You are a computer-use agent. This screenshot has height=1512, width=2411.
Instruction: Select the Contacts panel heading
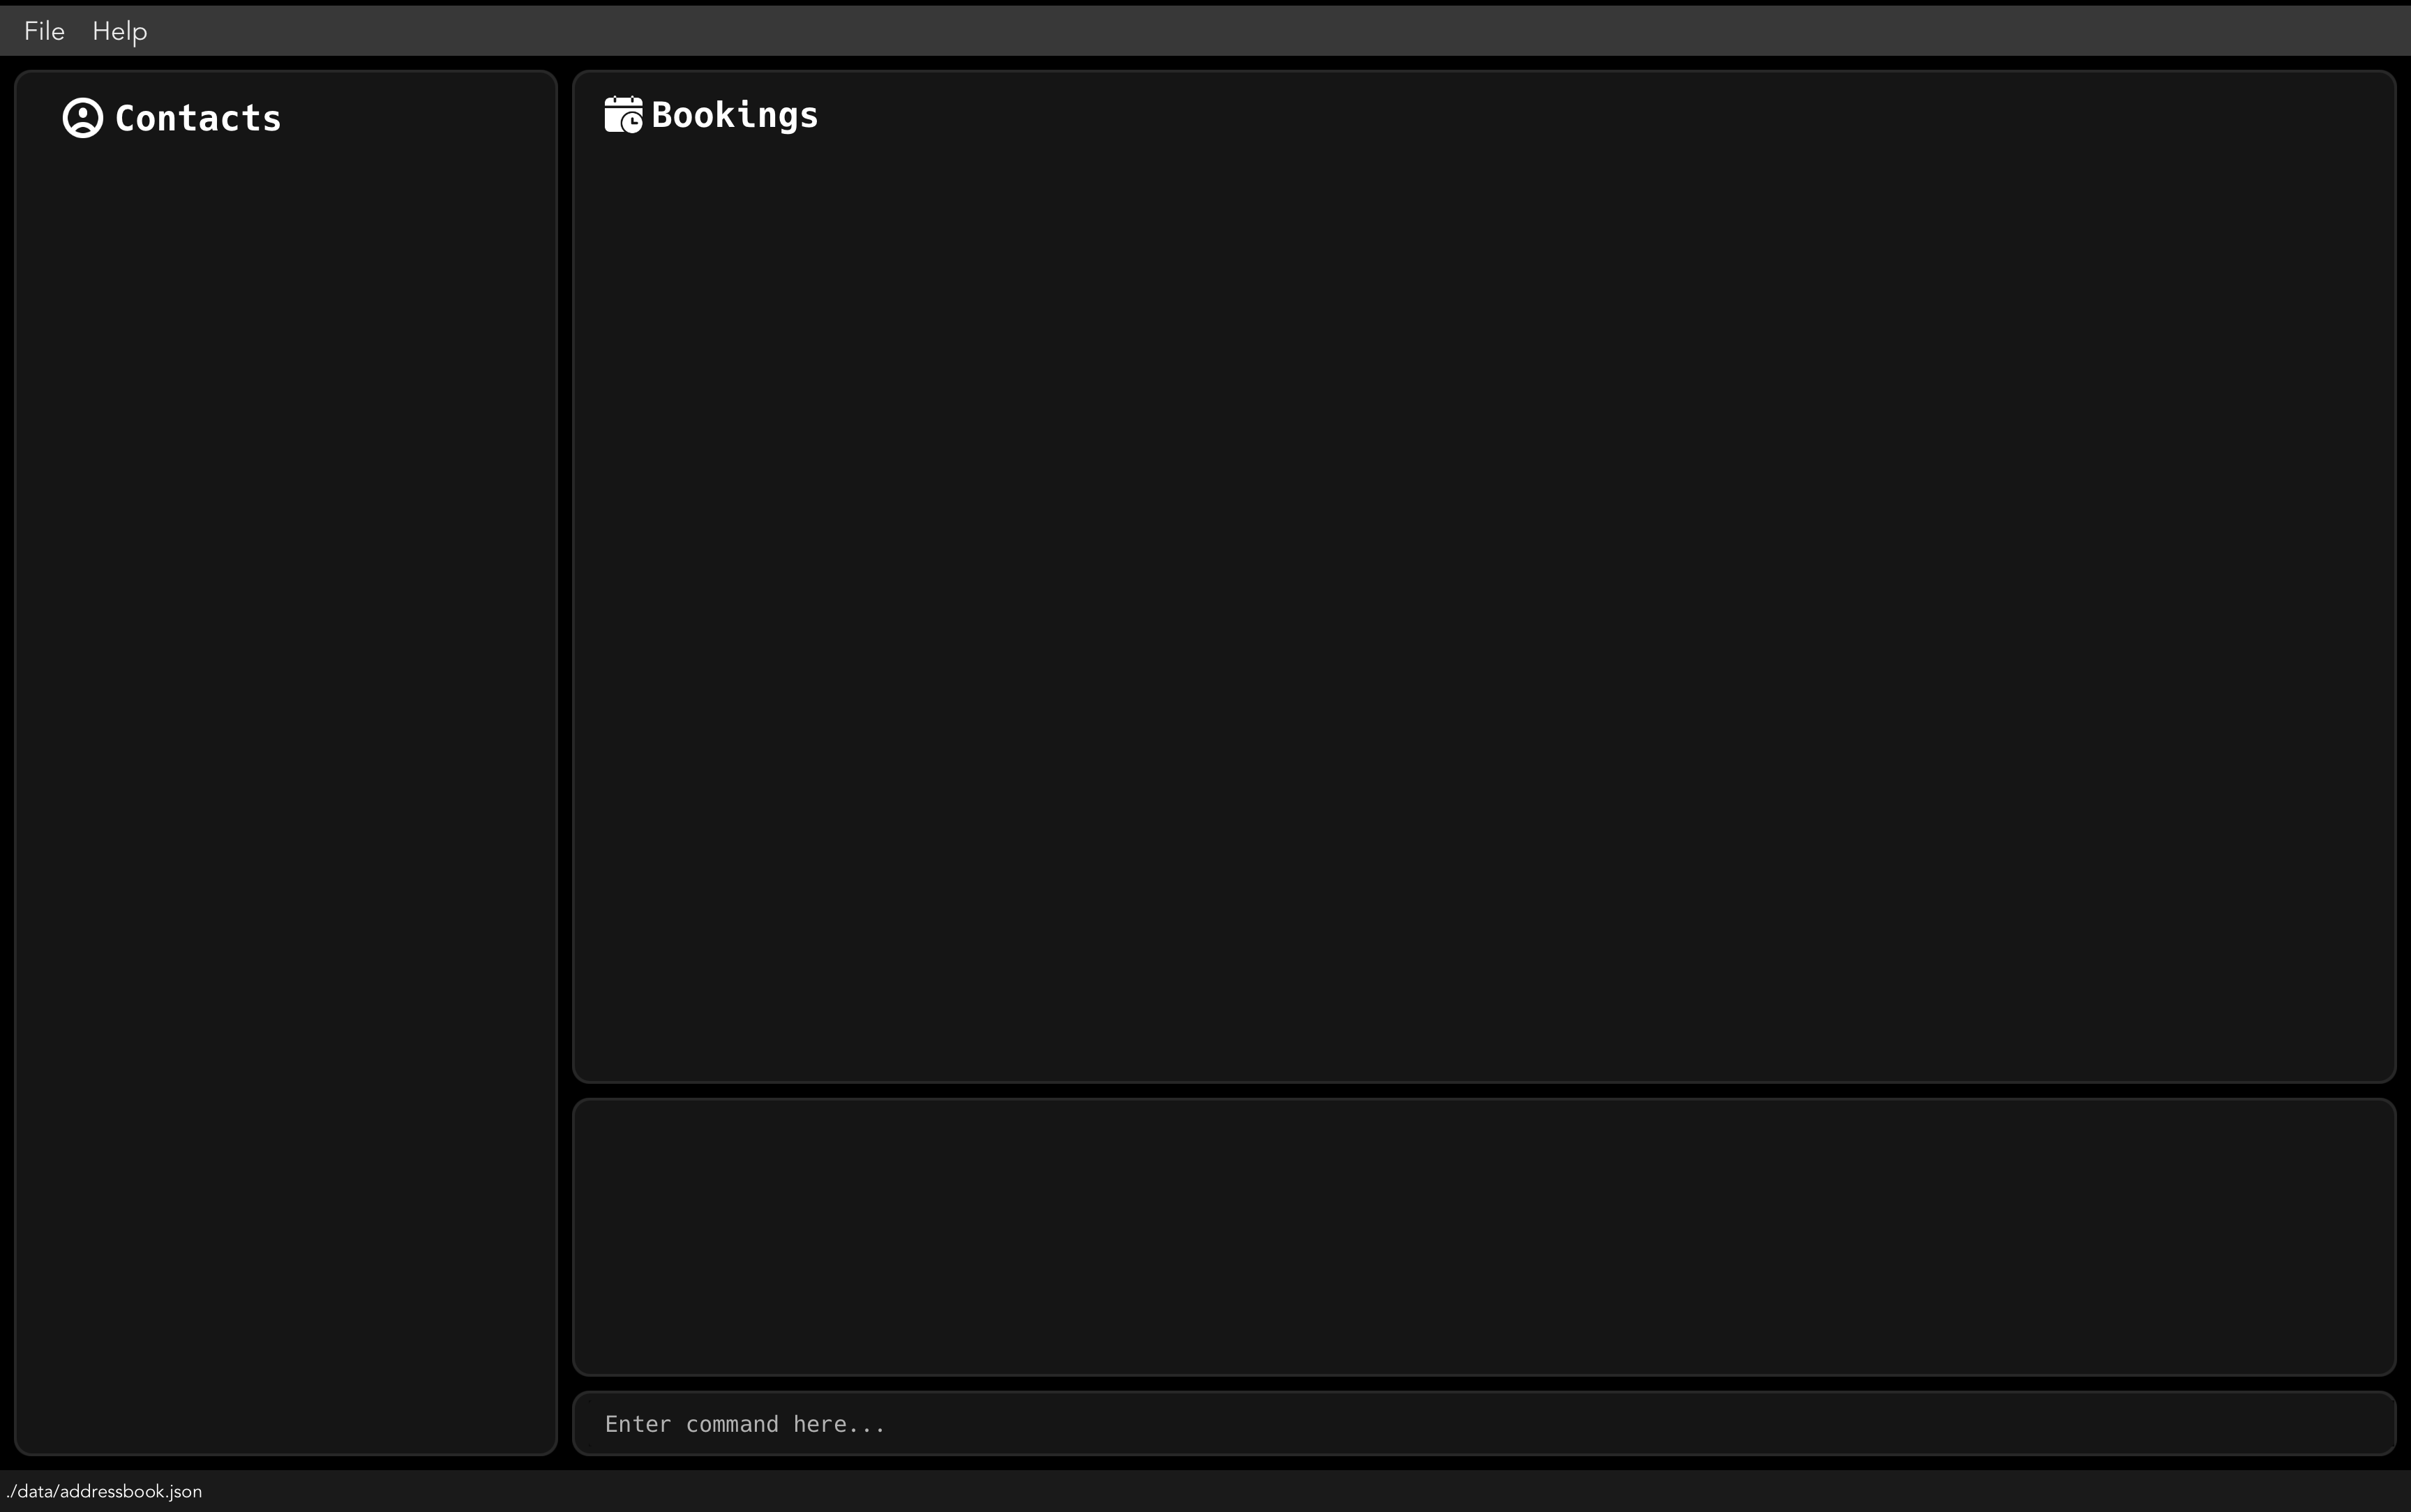coord(198,118)
